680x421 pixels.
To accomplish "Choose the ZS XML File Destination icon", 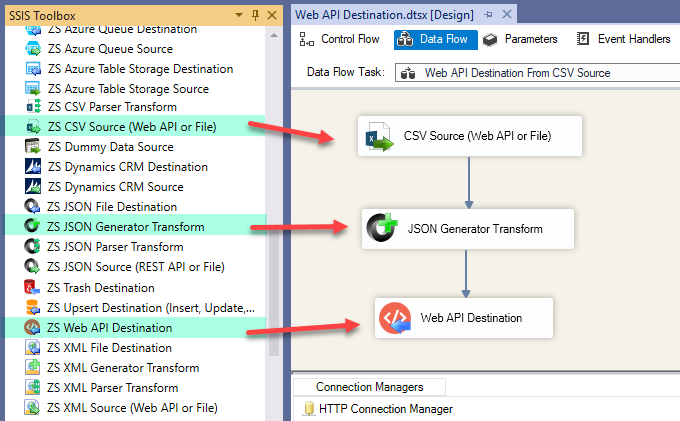I will point(32,347).
